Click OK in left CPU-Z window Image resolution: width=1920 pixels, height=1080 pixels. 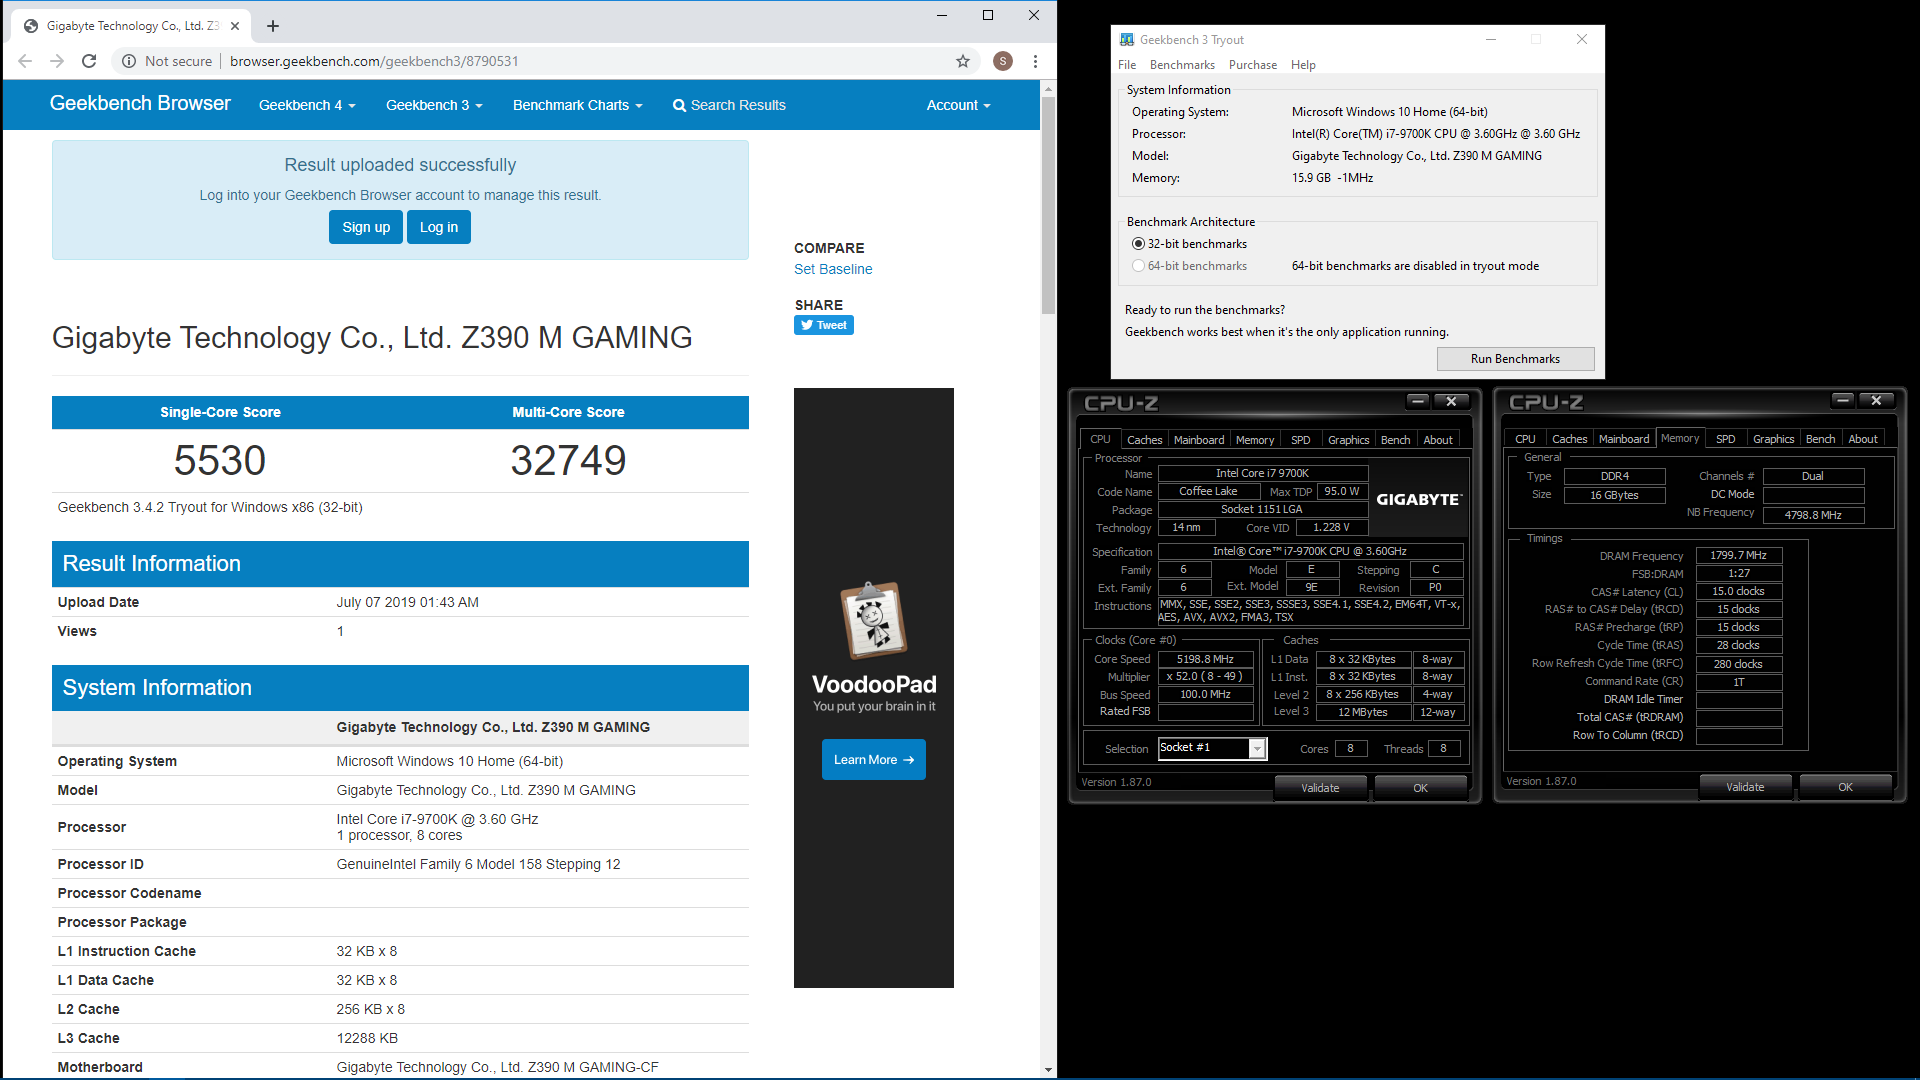(x=1420, y=788)
